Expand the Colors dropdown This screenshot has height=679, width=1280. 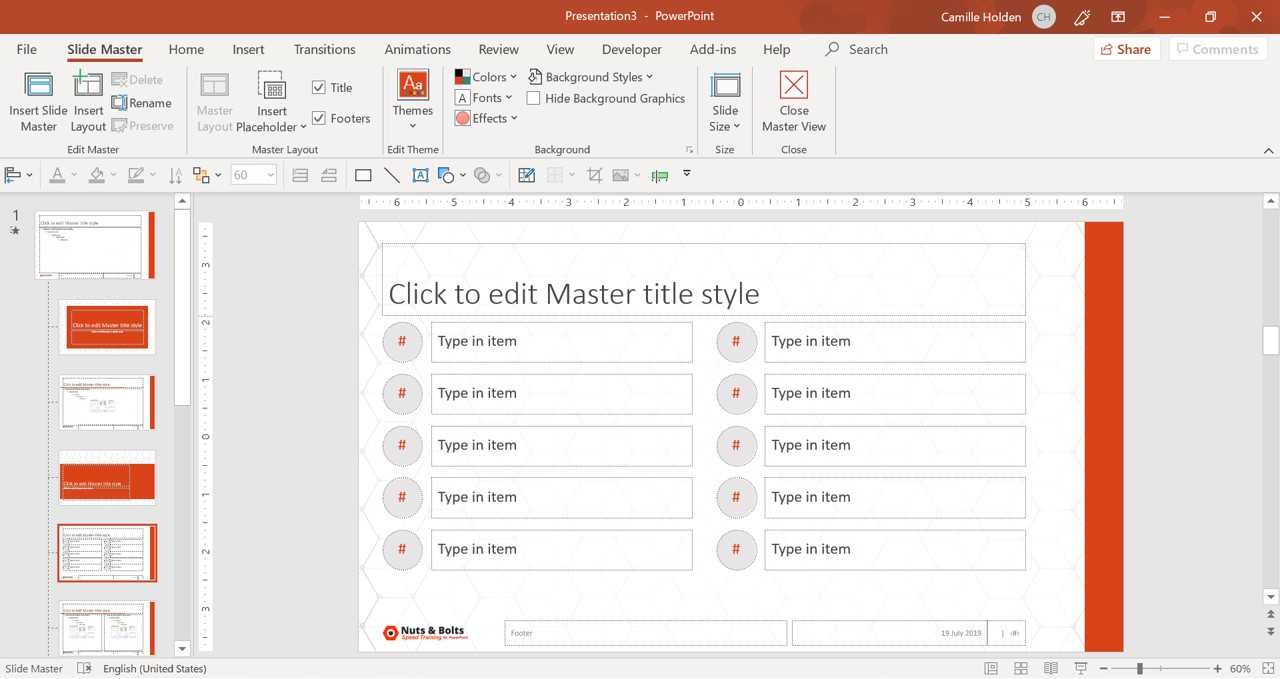click(x=486, y=77)
